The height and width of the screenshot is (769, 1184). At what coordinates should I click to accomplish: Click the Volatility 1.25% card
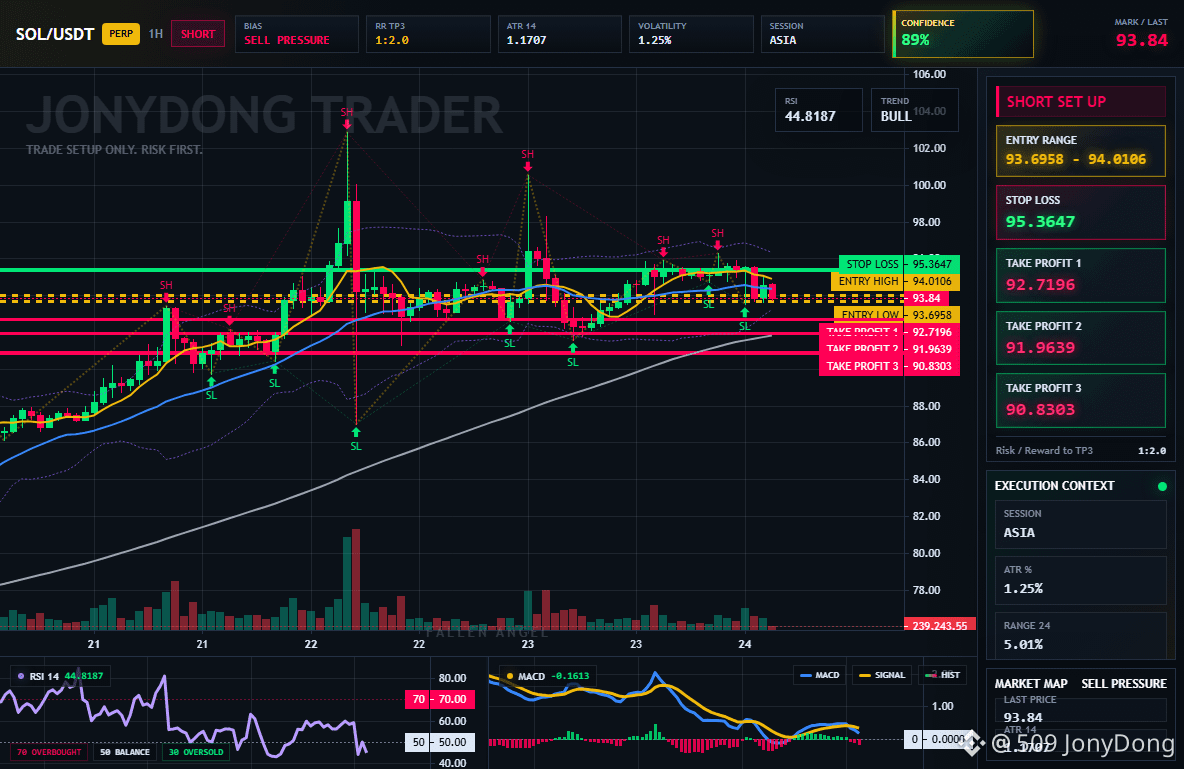[691, 34]
